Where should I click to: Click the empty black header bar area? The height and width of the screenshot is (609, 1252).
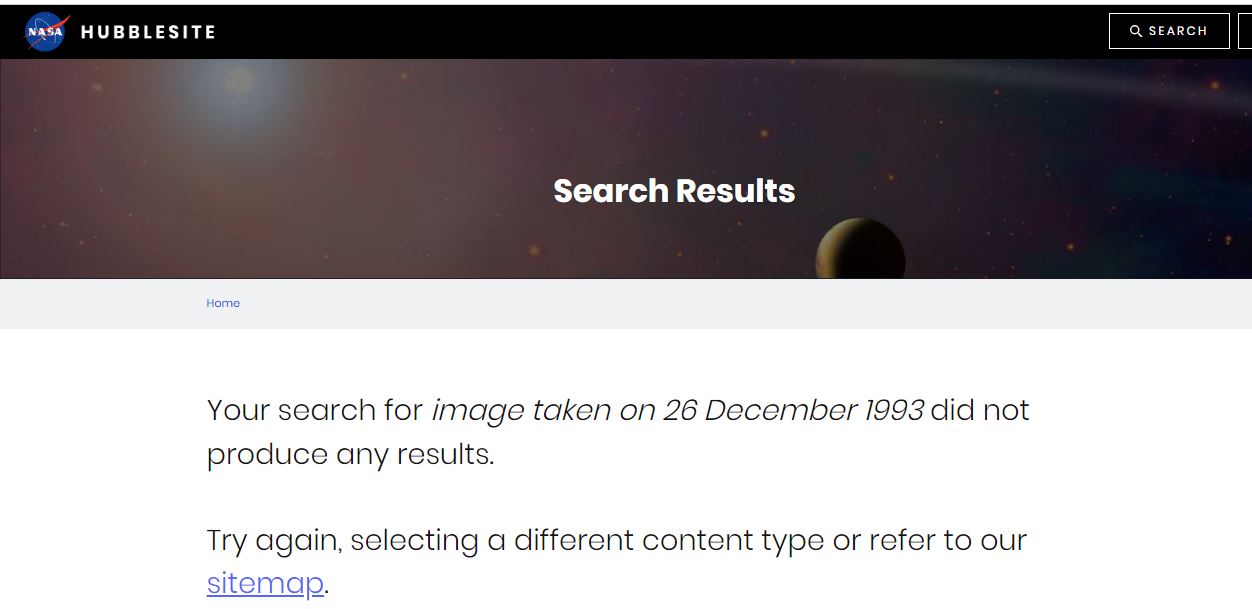pos(650,31)
